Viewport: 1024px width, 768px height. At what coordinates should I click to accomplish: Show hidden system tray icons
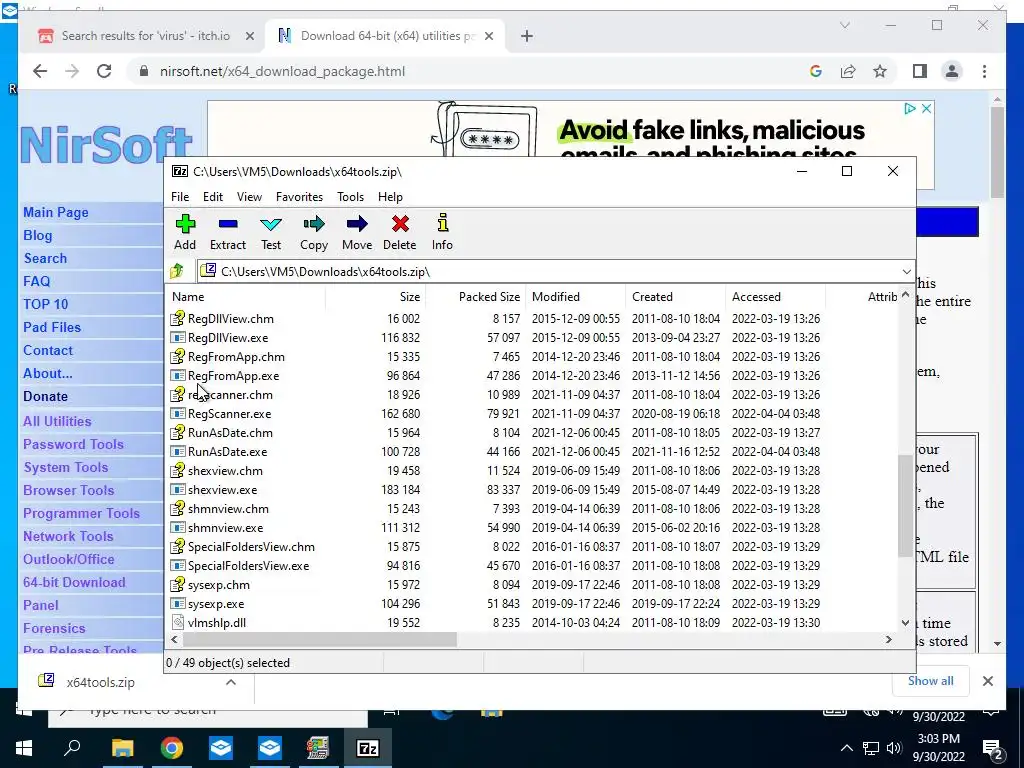click(846, 748)
